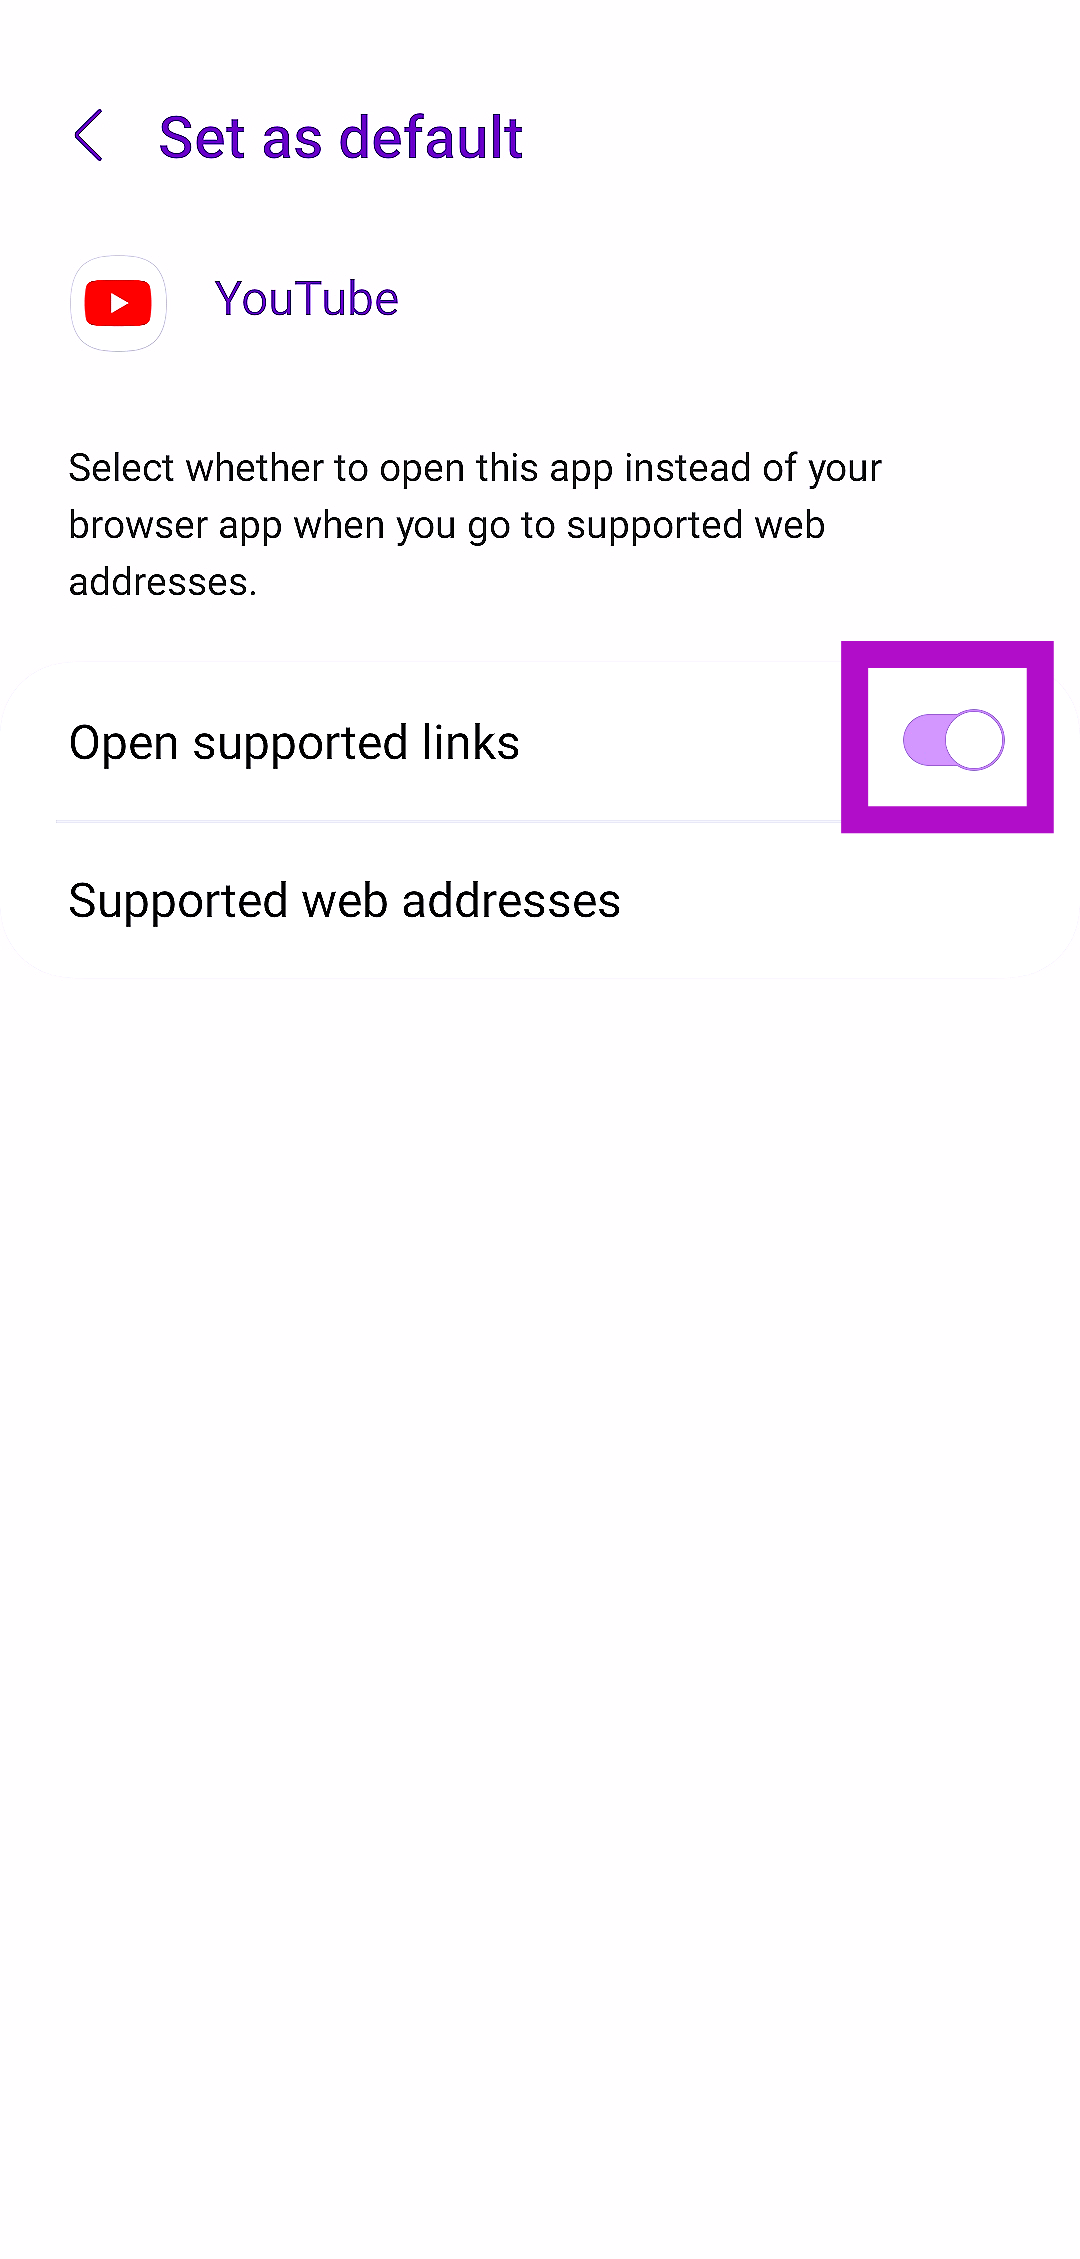Select the Open supported links row label
The image size is (1080, 2259).
[x=294, y=743]
